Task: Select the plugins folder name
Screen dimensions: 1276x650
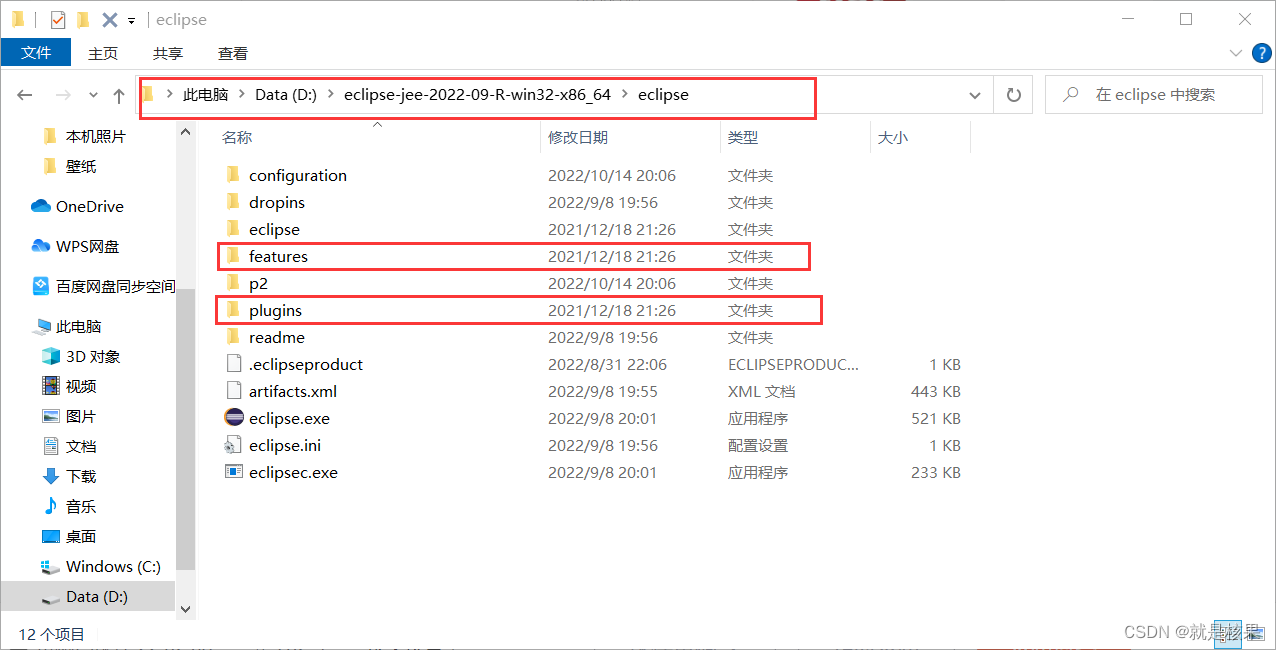Action: (275, 310)
